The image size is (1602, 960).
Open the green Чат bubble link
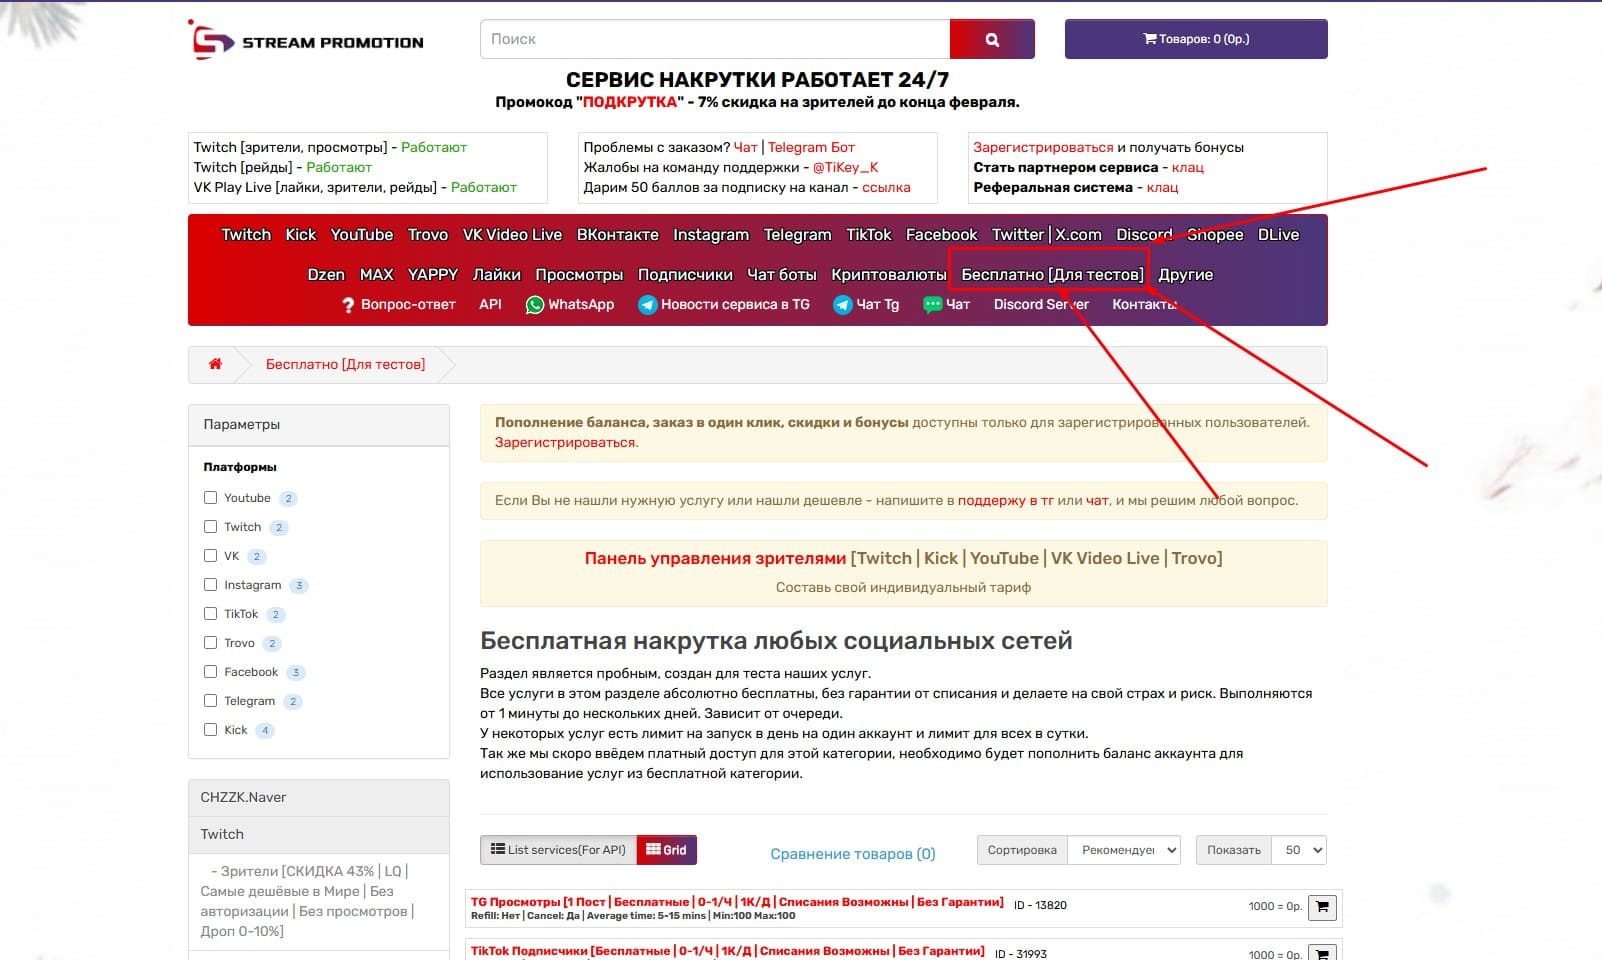(946, 304)
